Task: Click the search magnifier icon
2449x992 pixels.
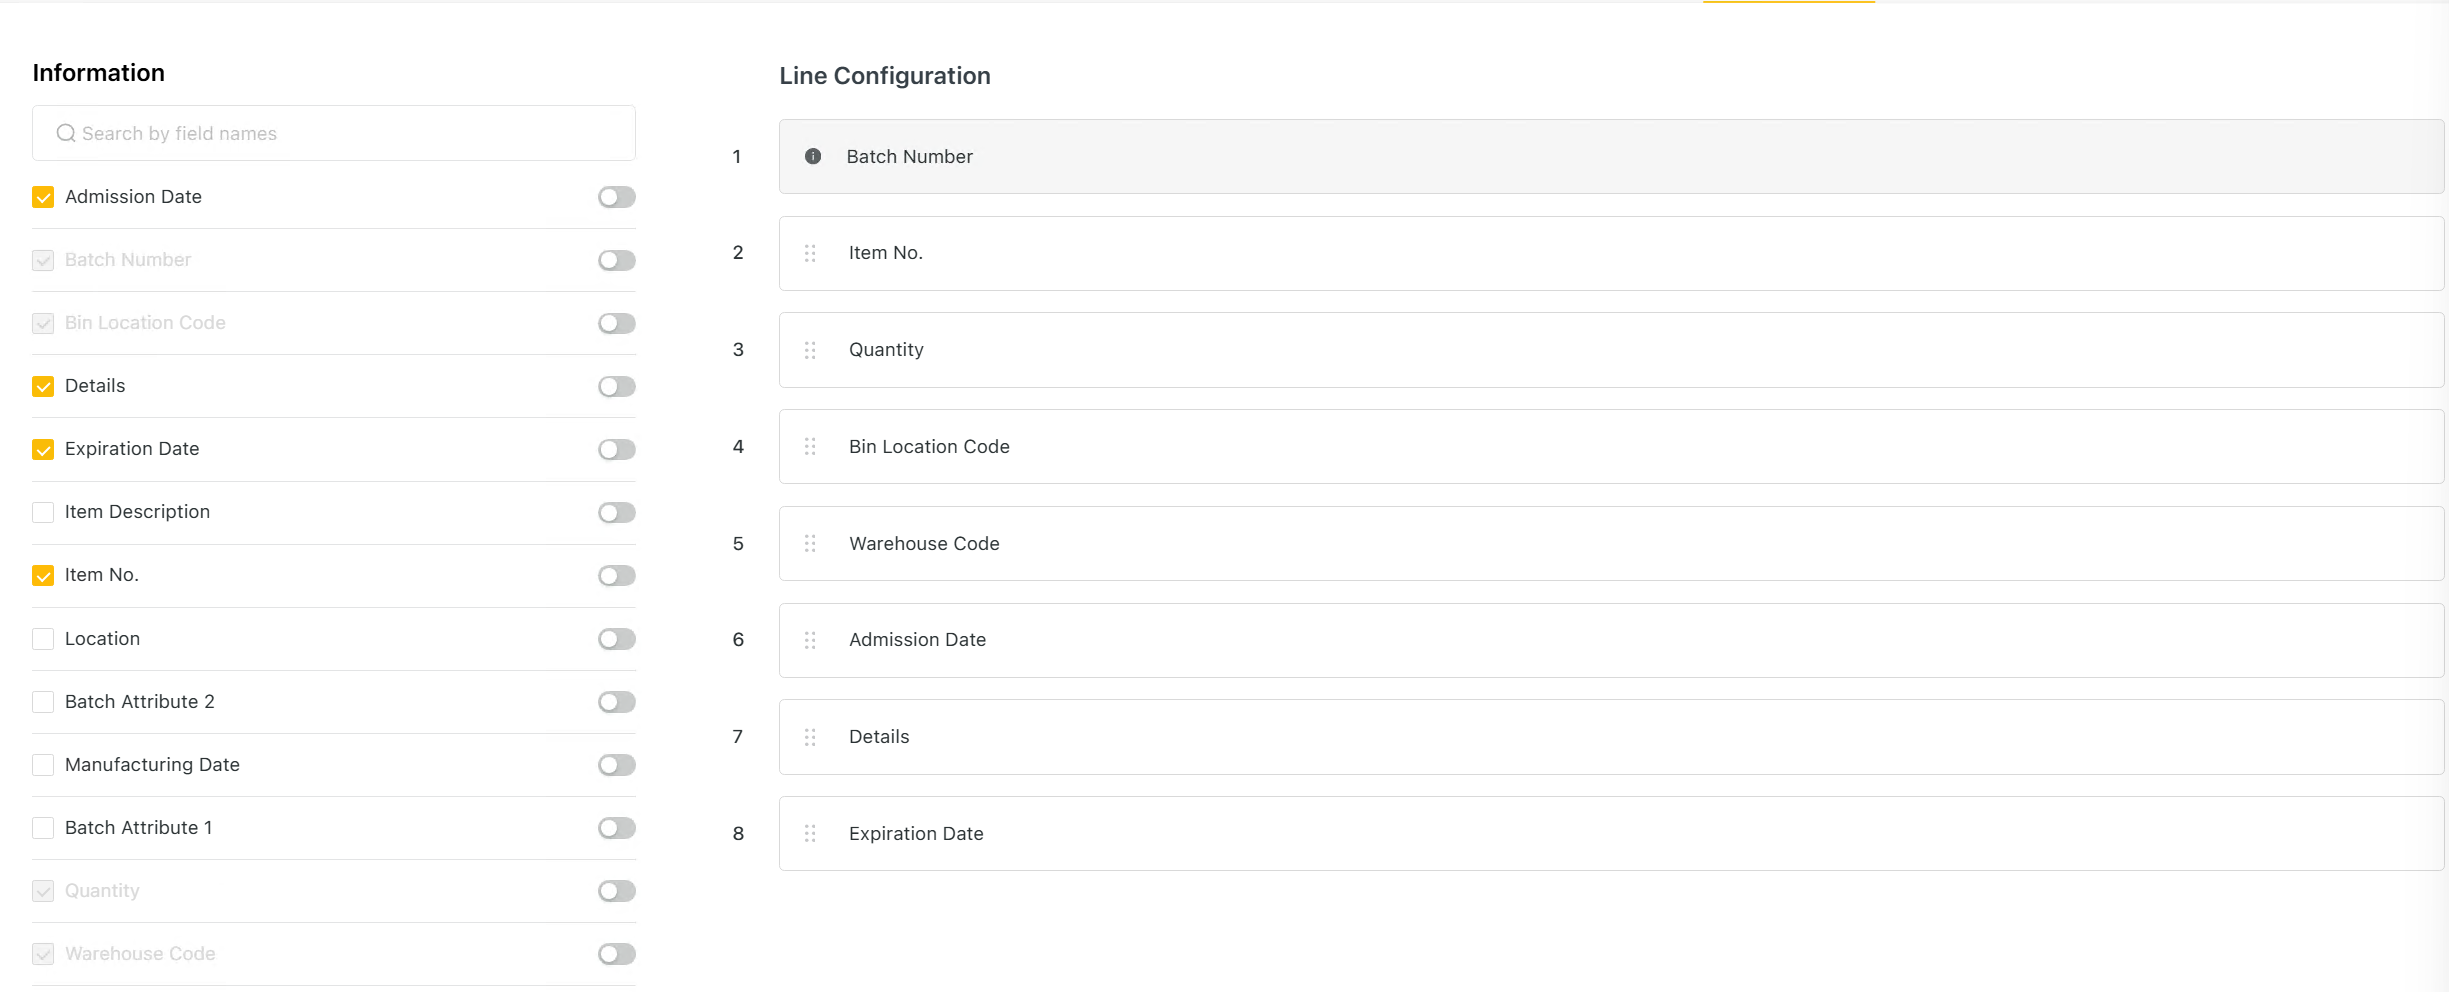Action: pyautogui.click(x=66, y=133)
